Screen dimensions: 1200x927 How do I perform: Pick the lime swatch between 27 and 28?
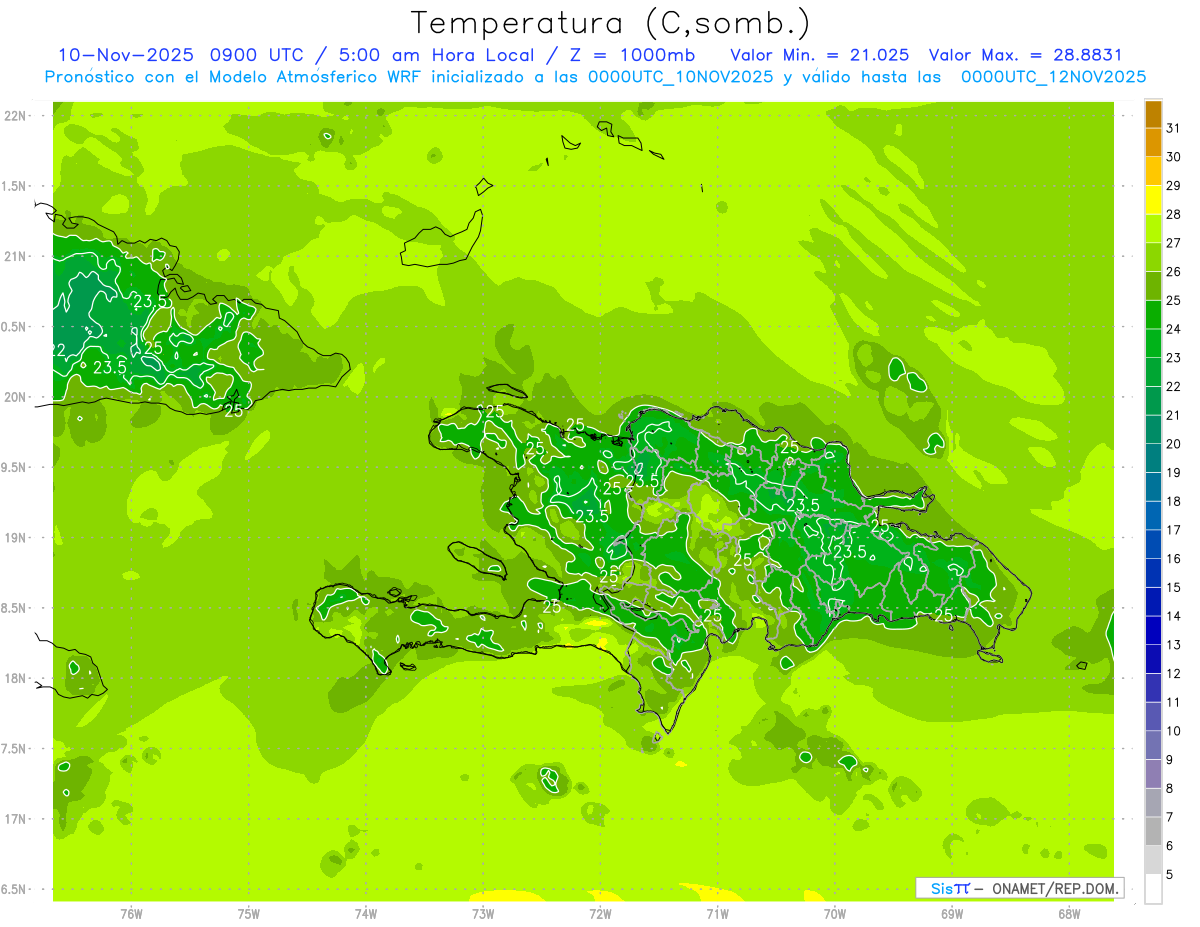1153,228
